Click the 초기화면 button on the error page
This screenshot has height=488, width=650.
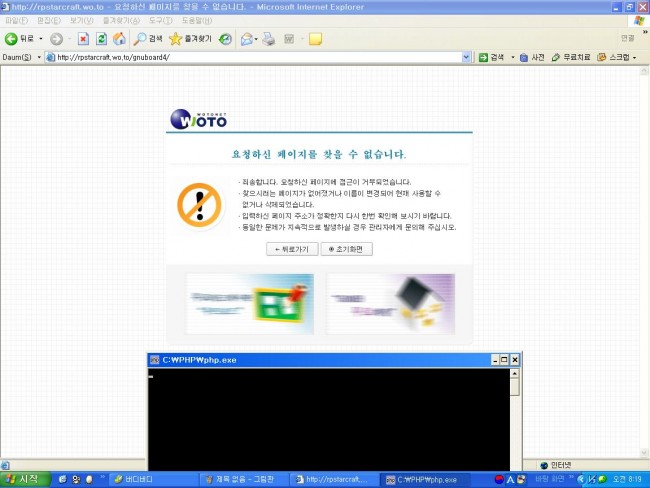(347, 249)
